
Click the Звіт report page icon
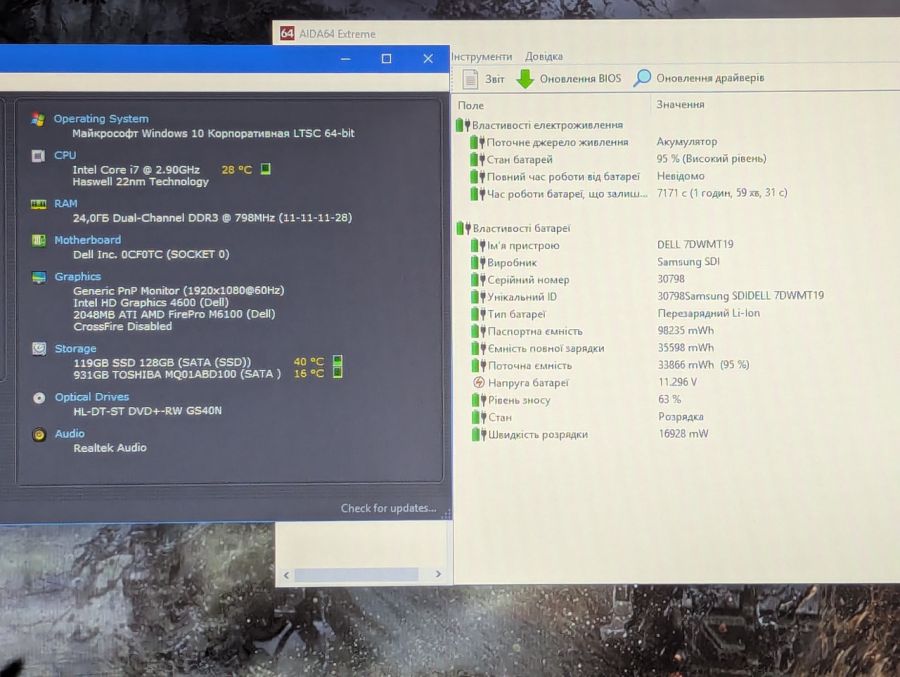[x=470, y=79]
